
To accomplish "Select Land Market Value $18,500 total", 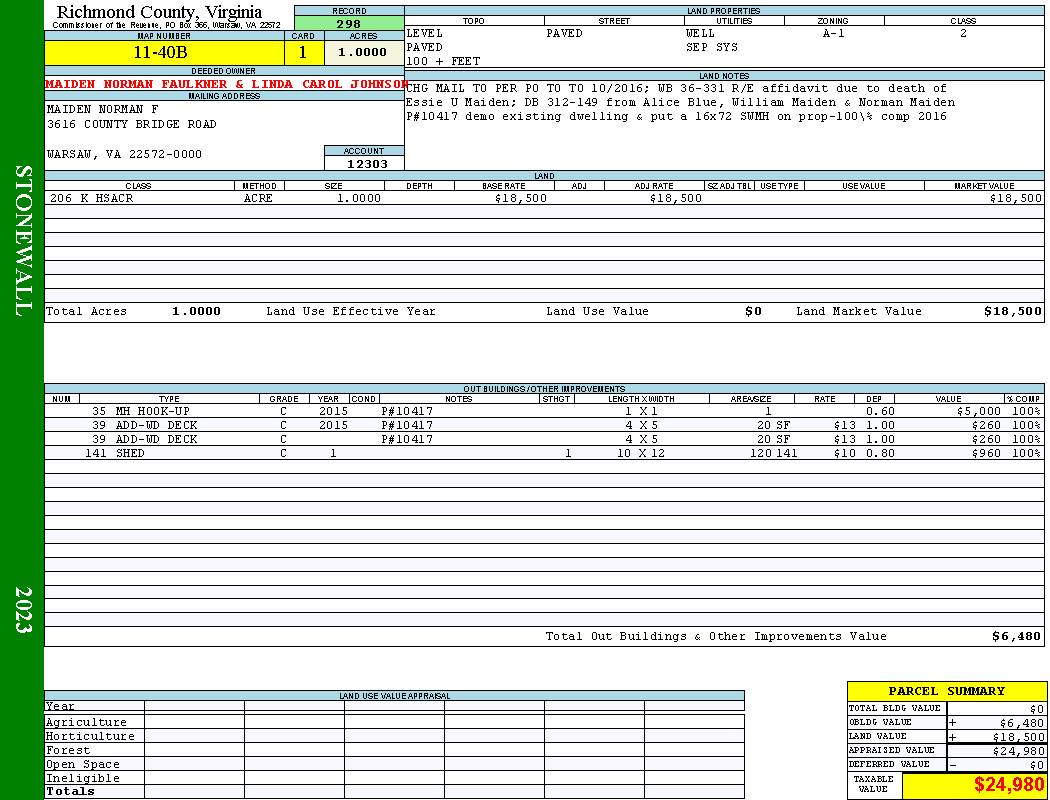I will (1013, 311).
